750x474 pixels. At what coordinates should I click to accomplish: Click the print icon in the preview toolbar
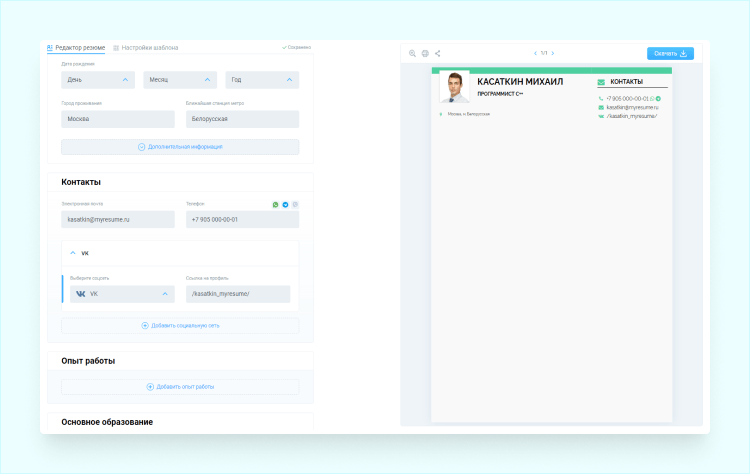point(425,54)
